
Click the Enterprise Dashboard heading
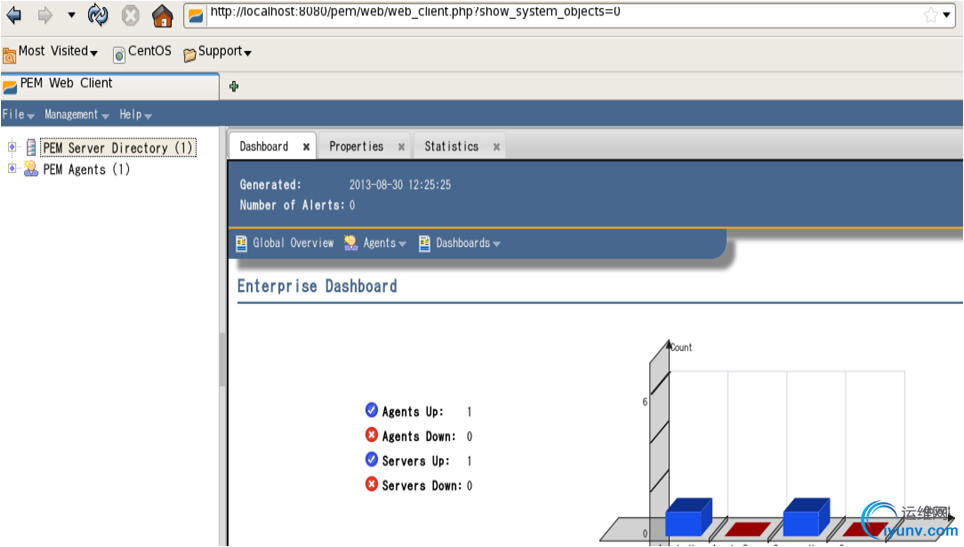click(317, 286)
